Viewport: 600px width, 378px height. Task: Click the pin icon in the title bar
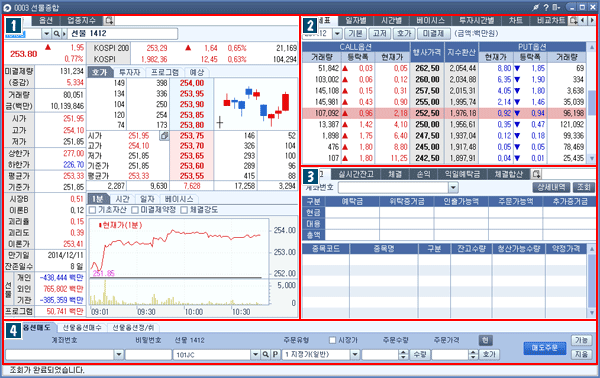pos(536,7)
